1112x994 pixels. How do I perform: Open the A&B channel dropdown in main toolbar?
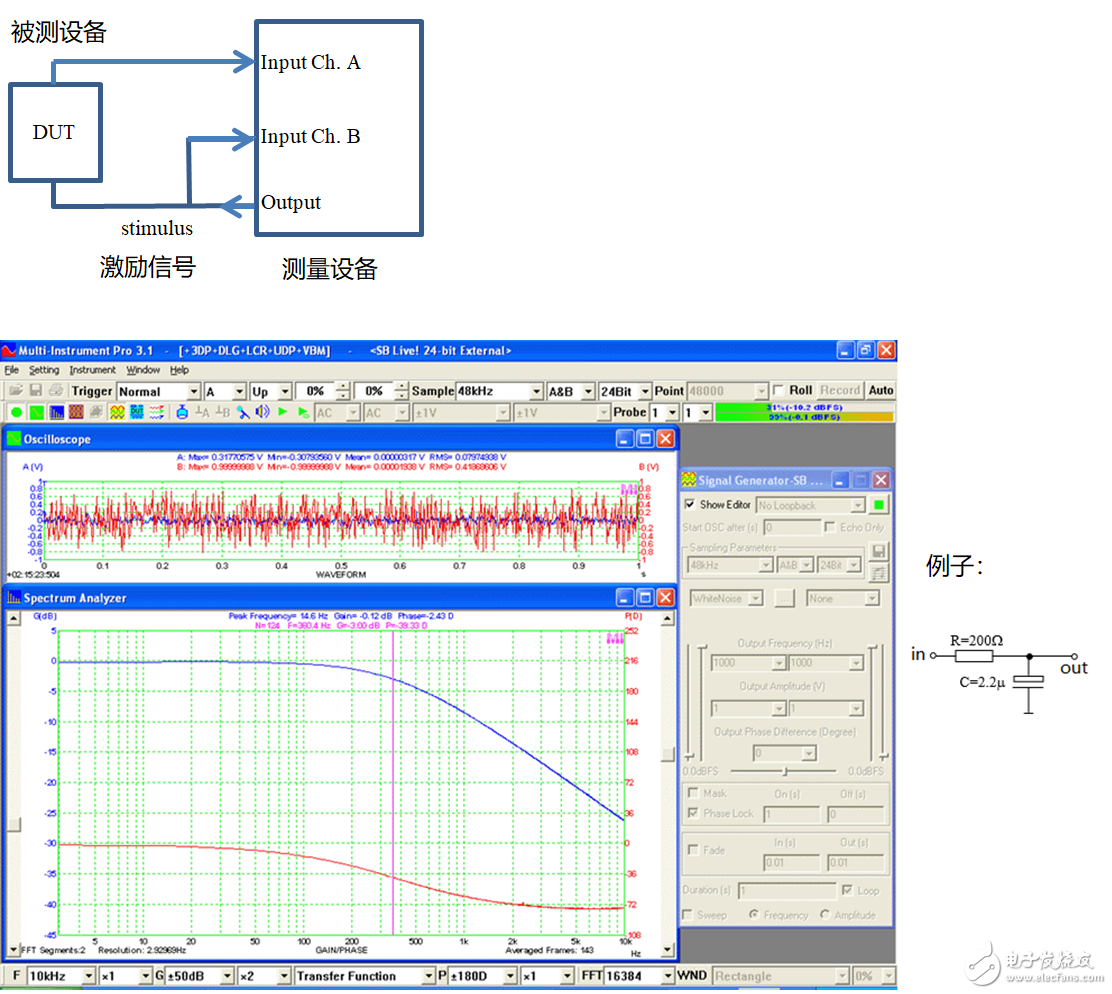570,391
